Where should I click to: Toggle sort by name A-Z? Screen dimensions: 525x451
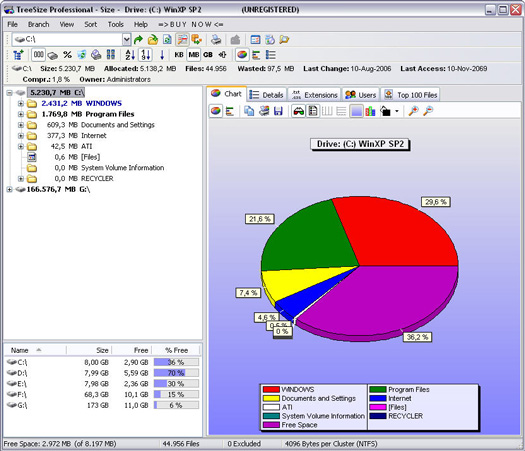(130, 55)
